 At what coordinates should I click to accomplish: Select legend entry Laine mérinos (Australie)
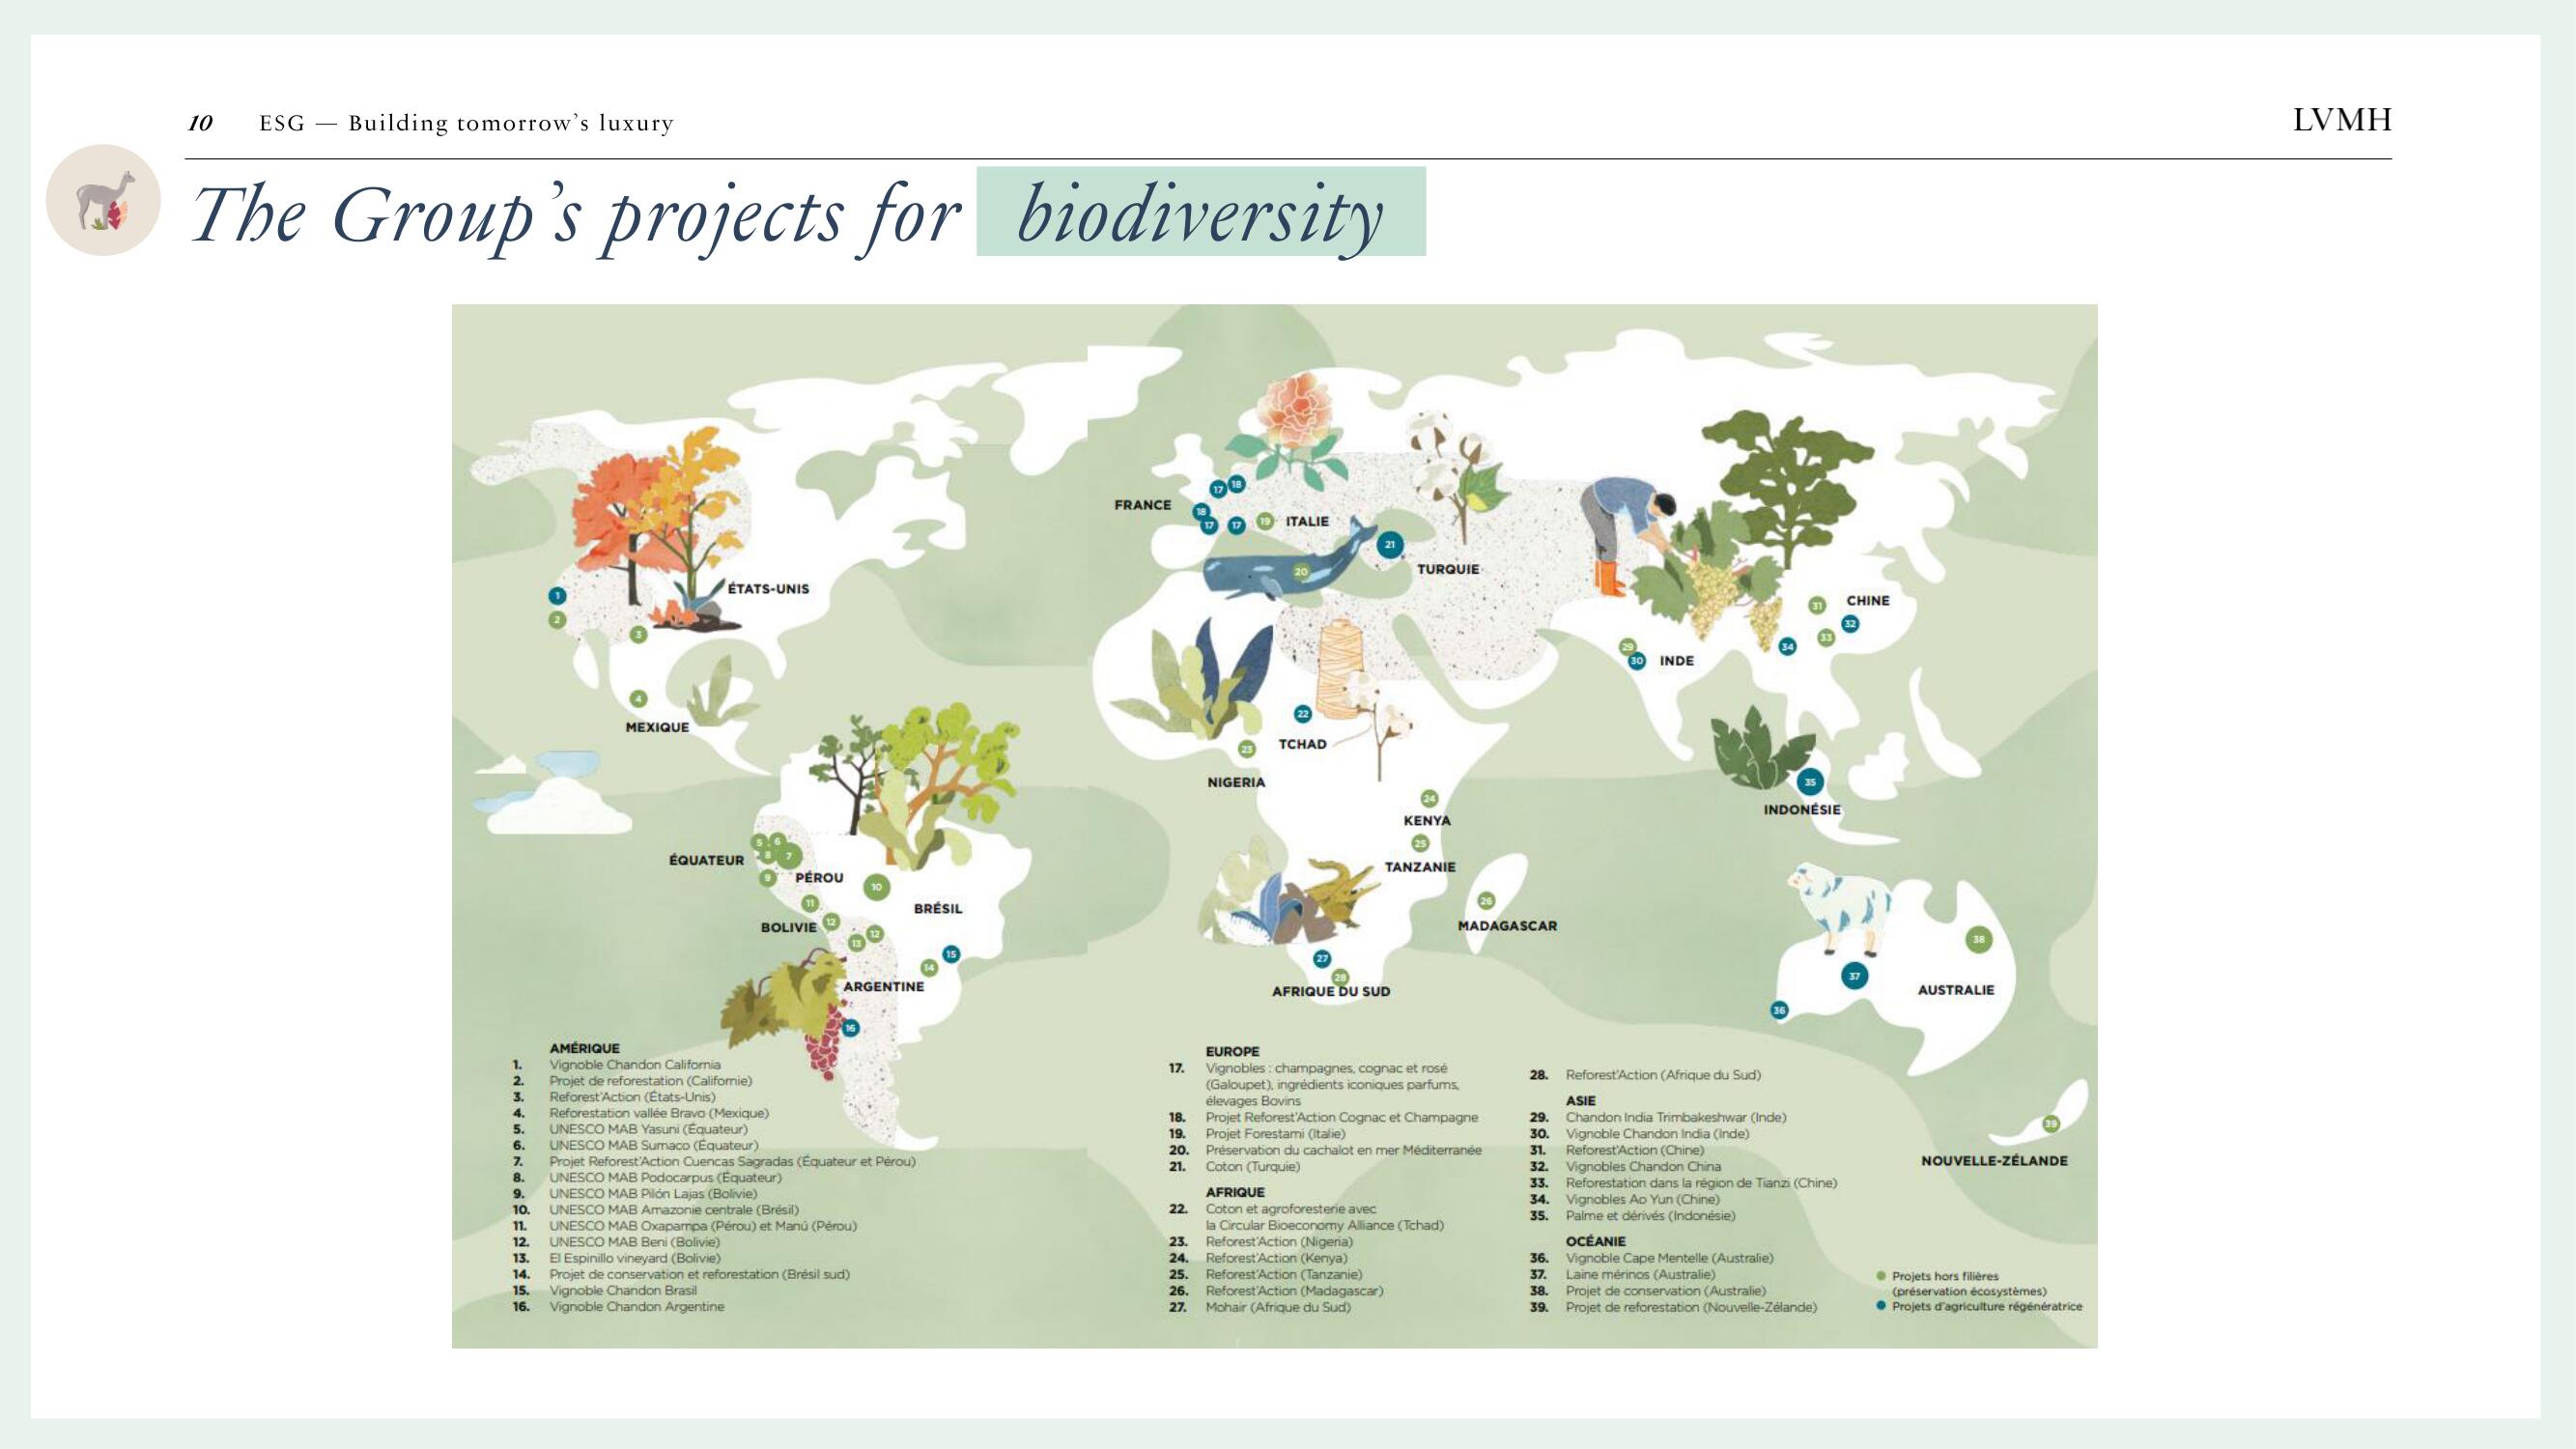[1640, 1275]
